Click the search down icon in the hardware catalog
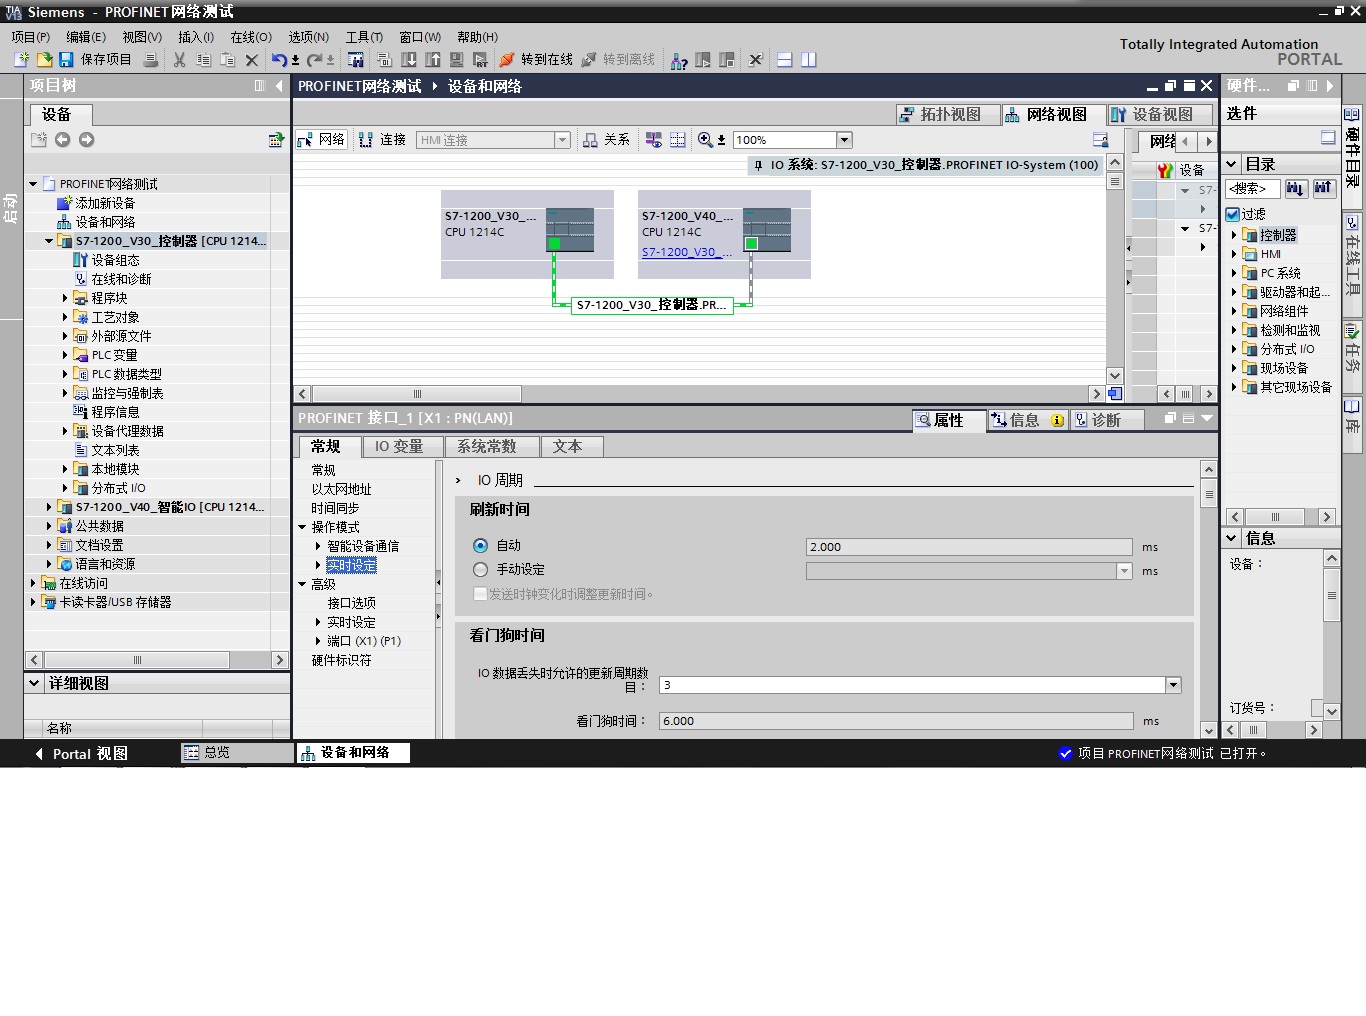 tap(1296, 188)
